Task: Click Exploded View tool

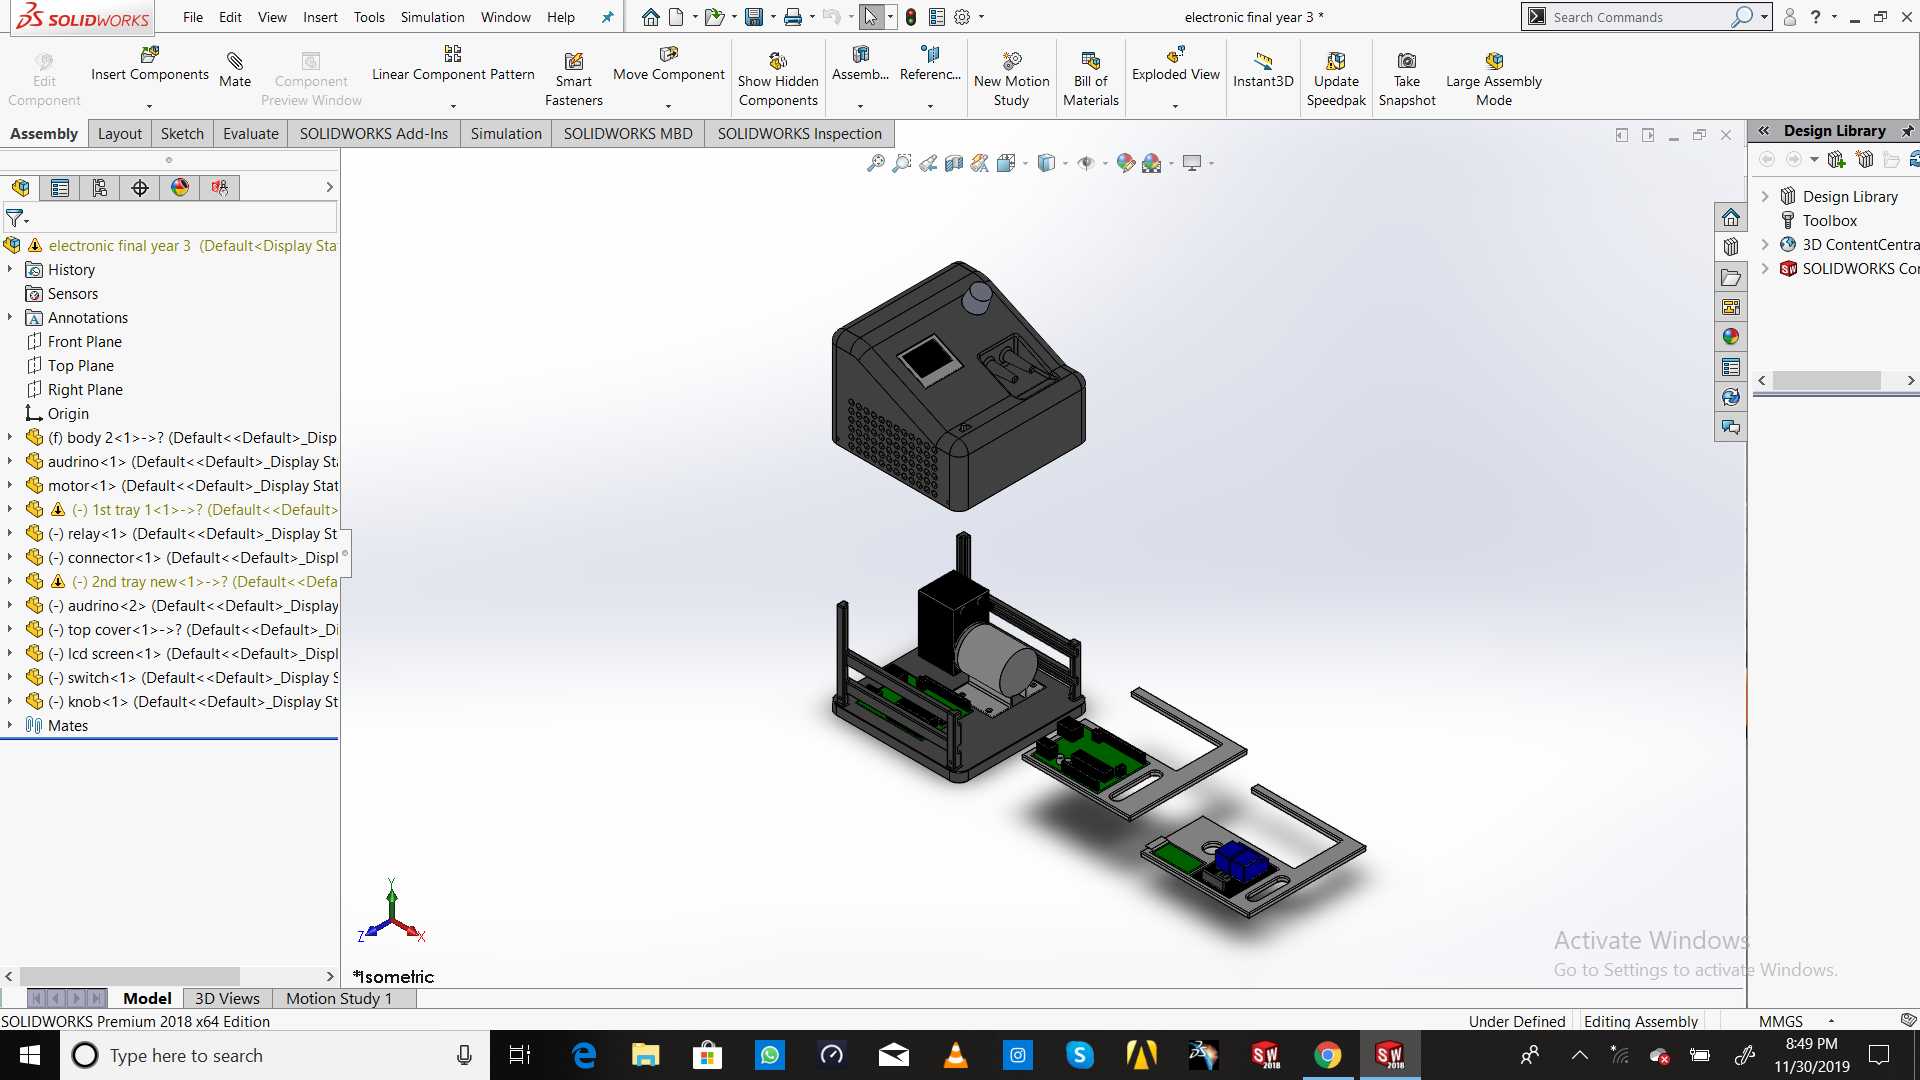Action: (x=1176, y=64)
